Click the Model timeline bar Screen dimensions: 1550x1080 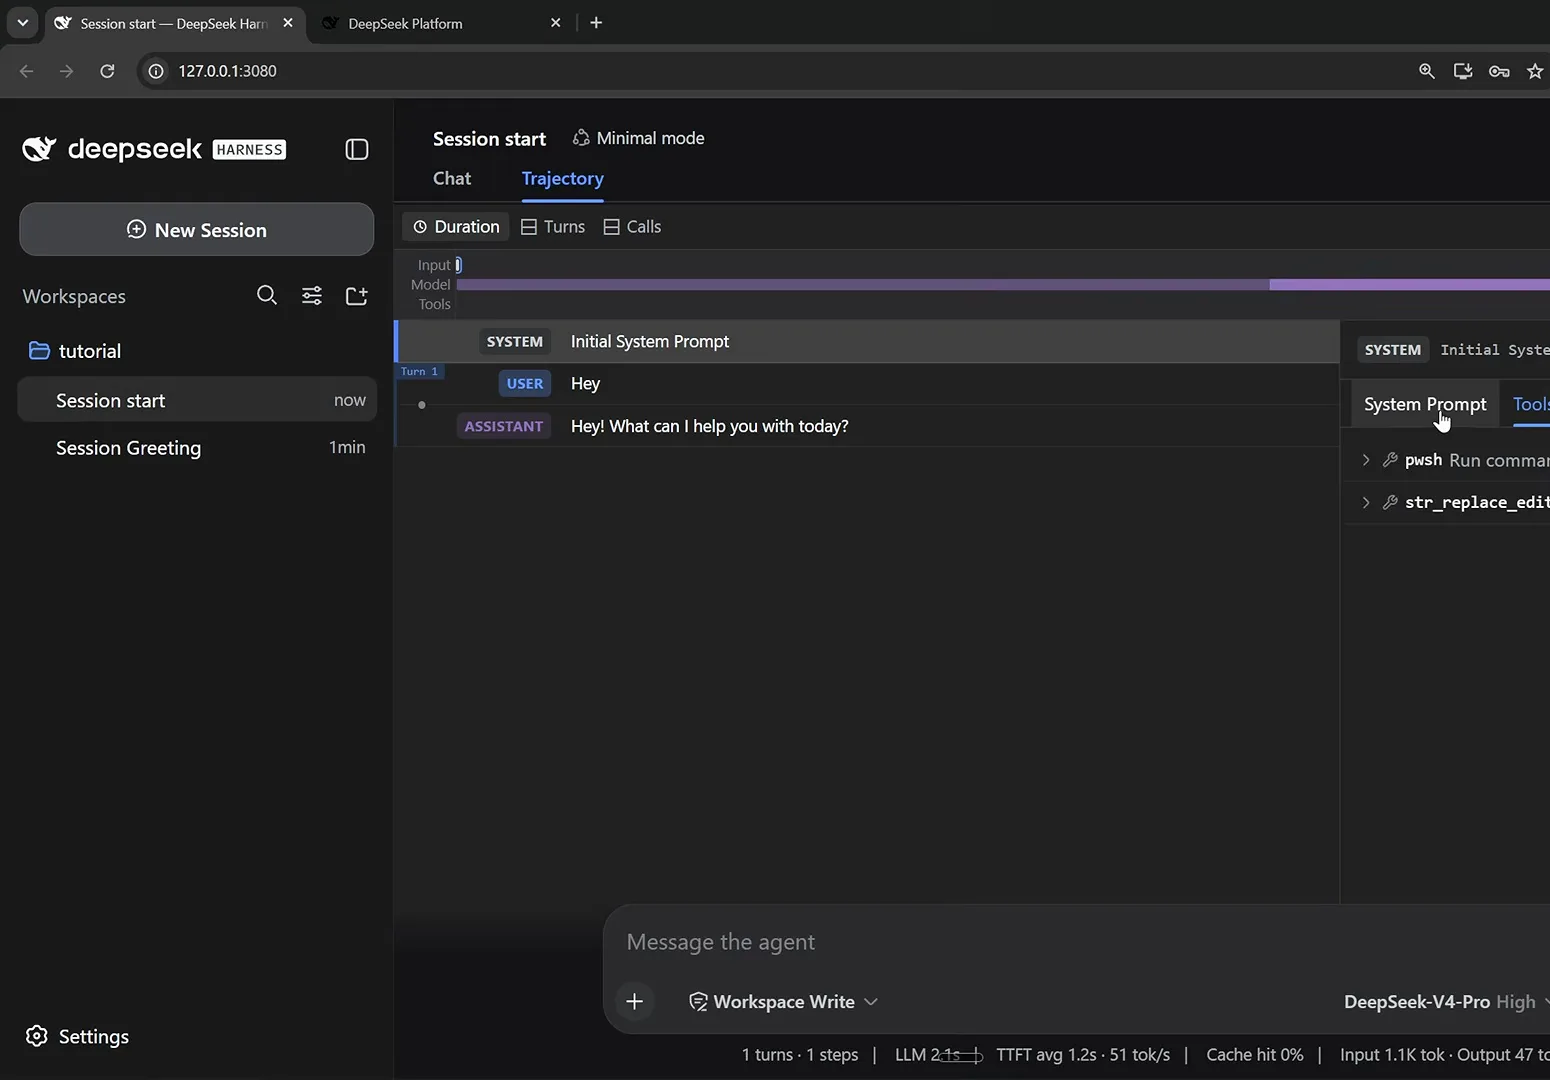(1003, 285)
